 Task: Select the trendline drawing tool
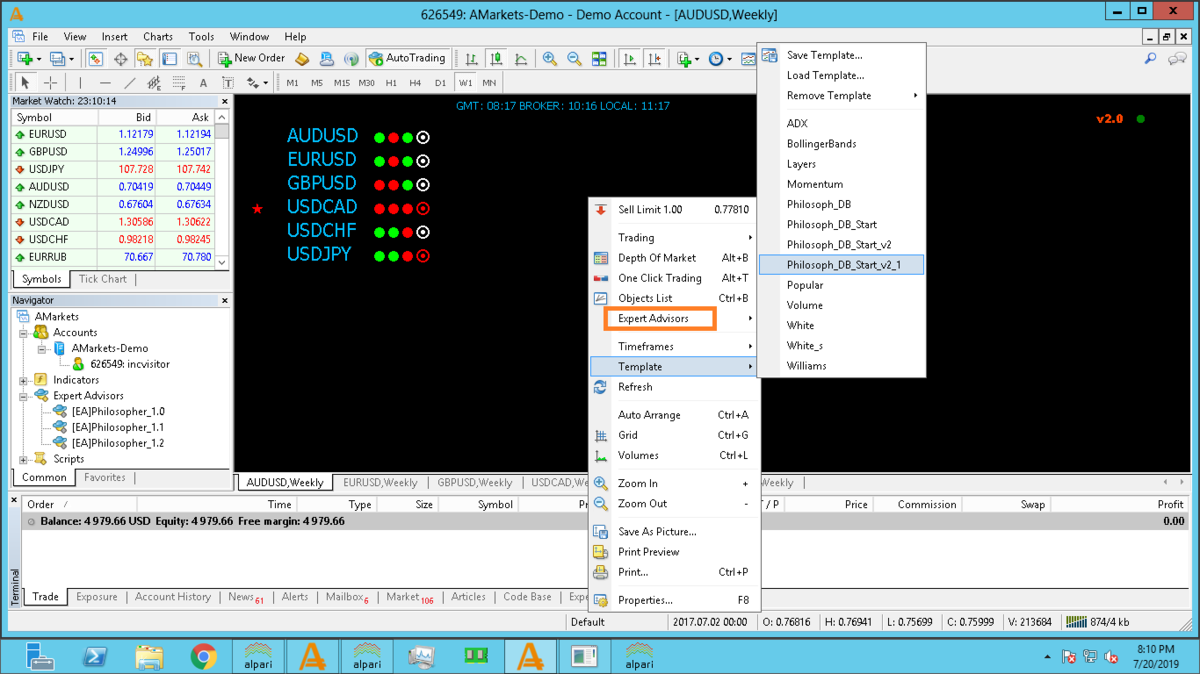pos(130,83)
